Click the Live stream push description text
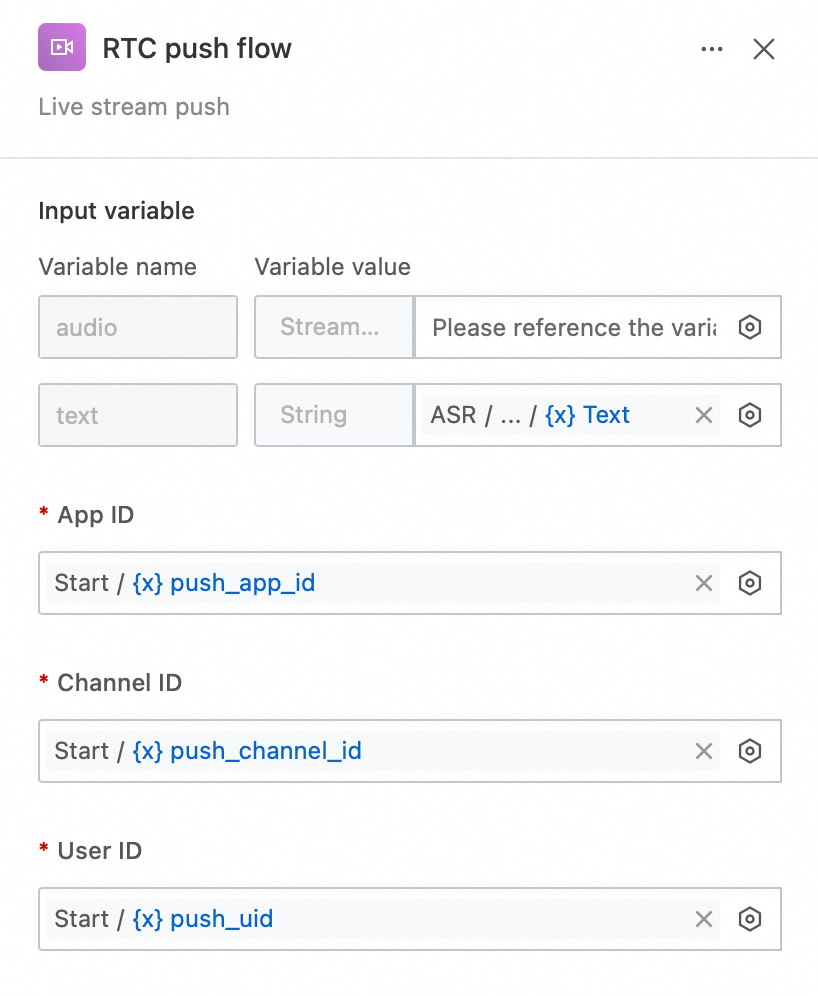 point(134,107)
